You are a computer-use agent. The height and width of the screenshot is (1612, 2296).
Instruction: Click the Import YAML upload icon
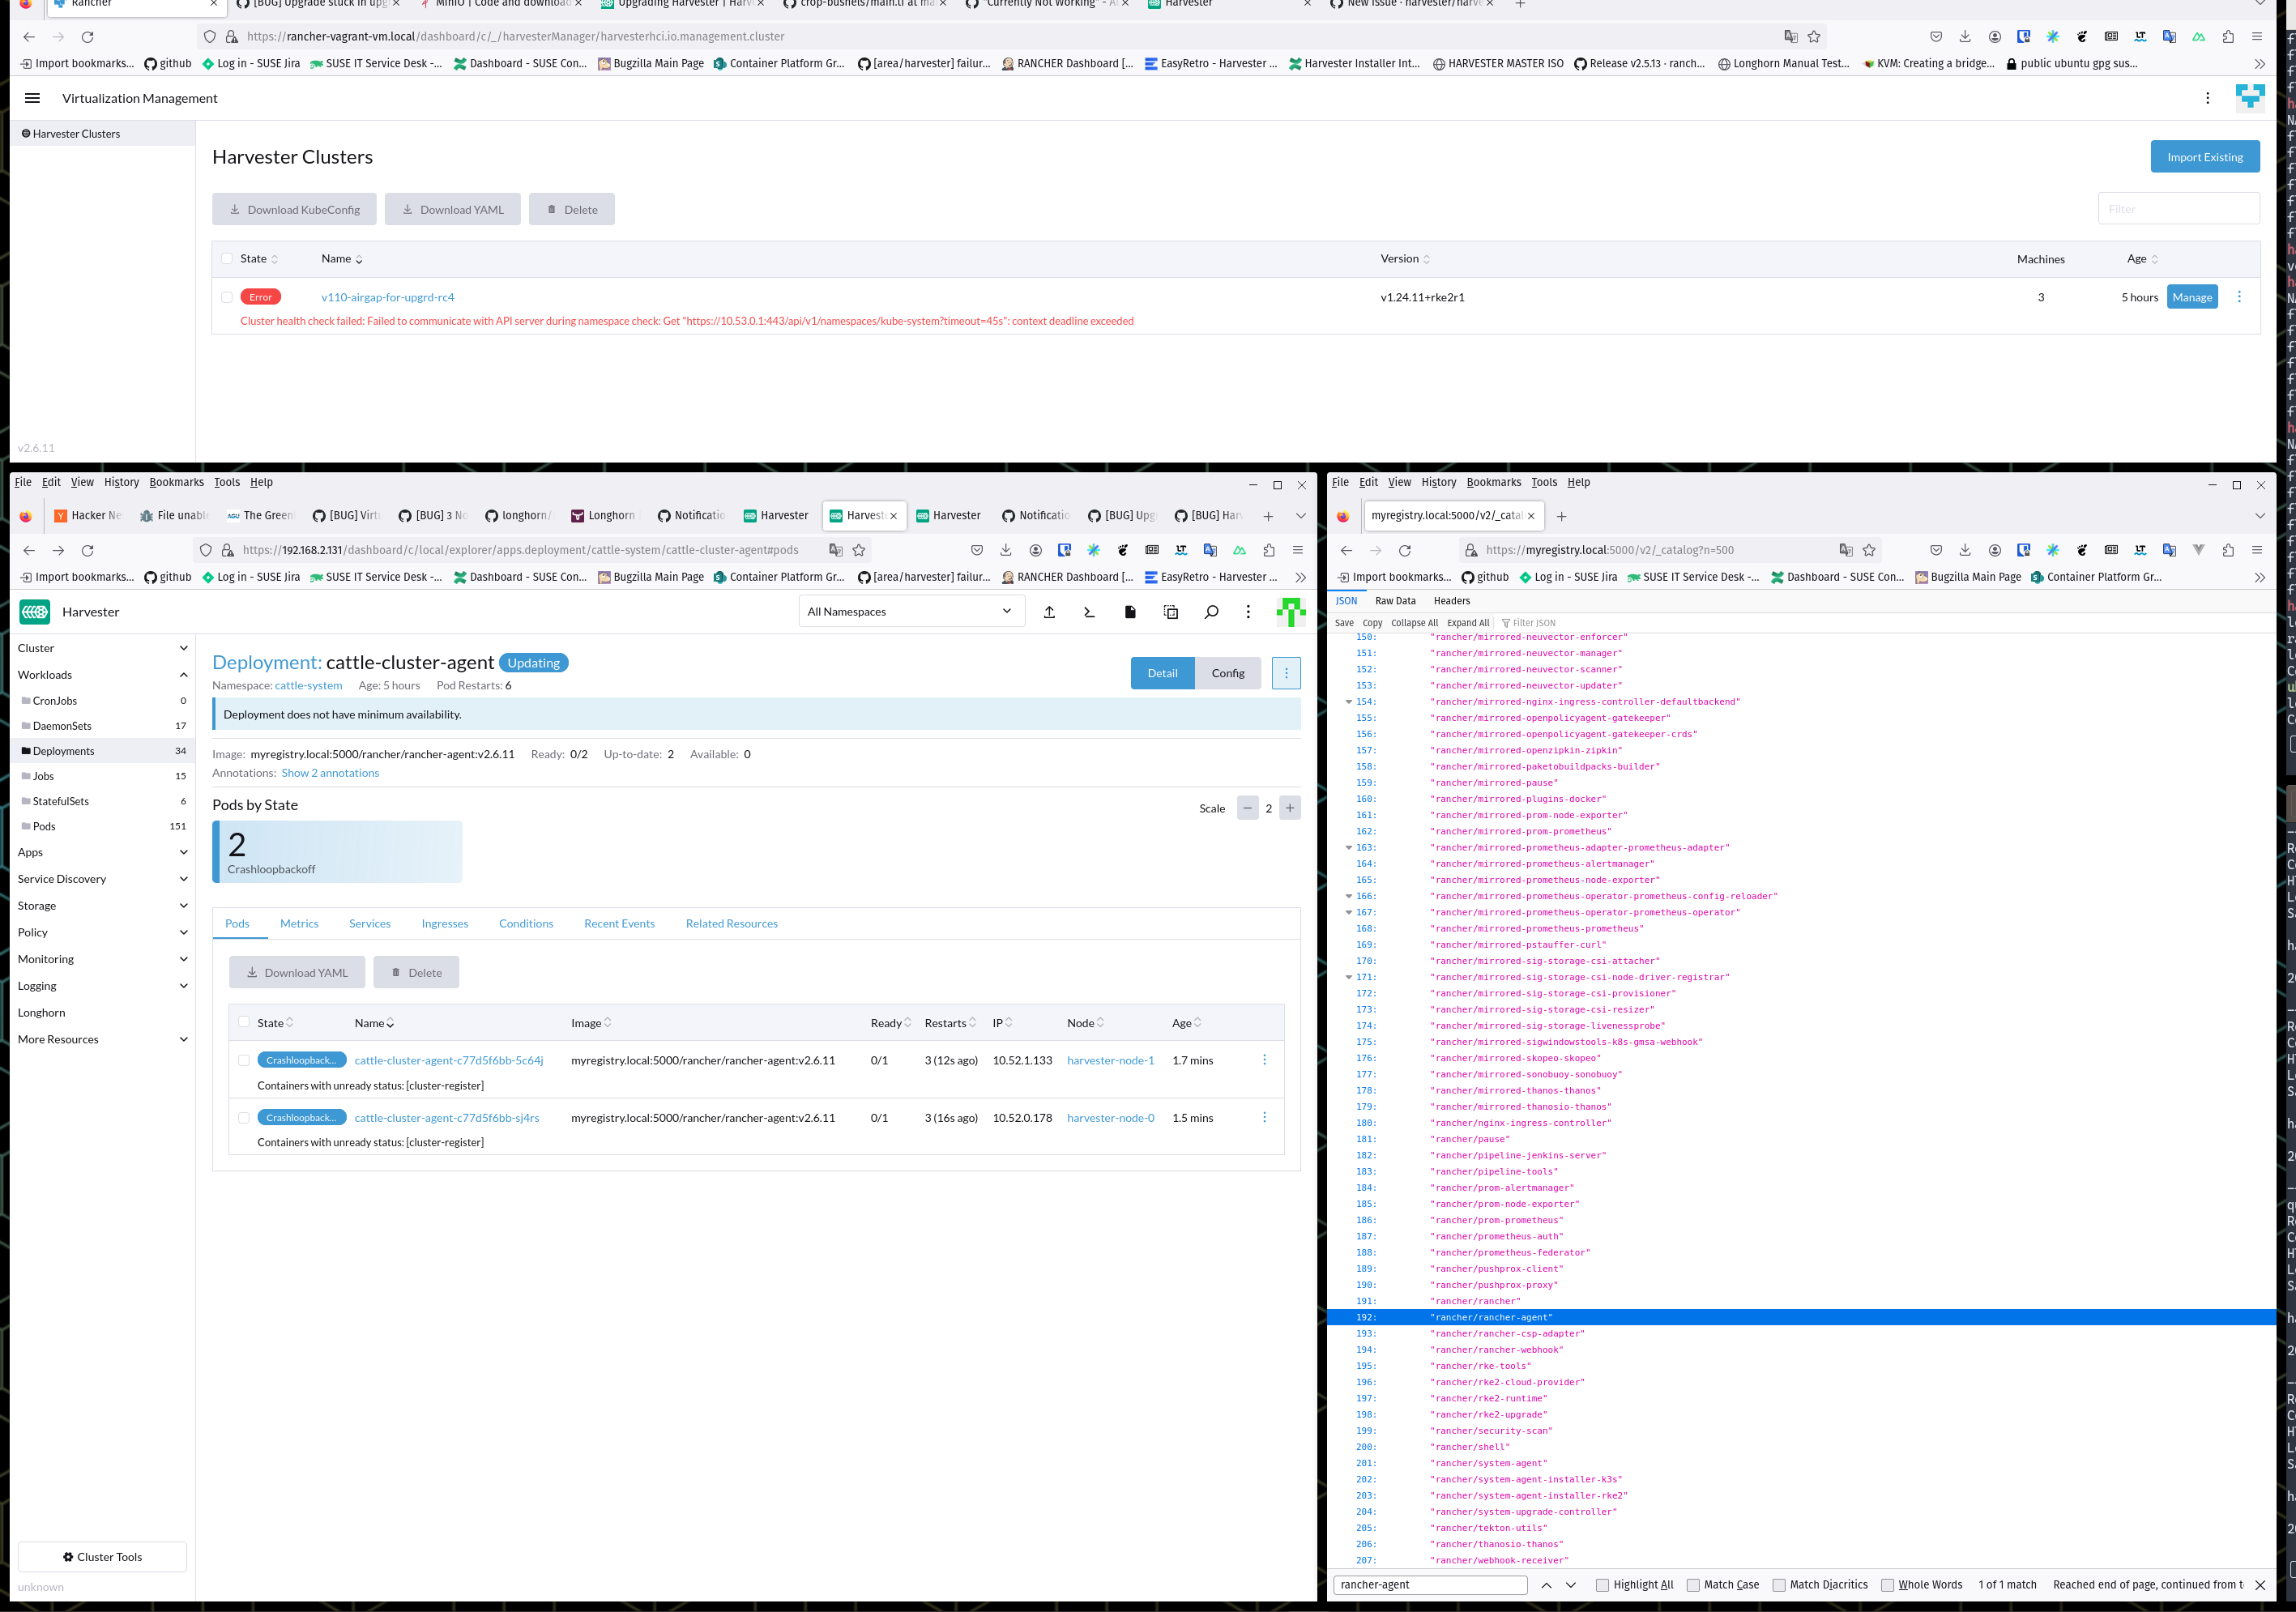1049,611
